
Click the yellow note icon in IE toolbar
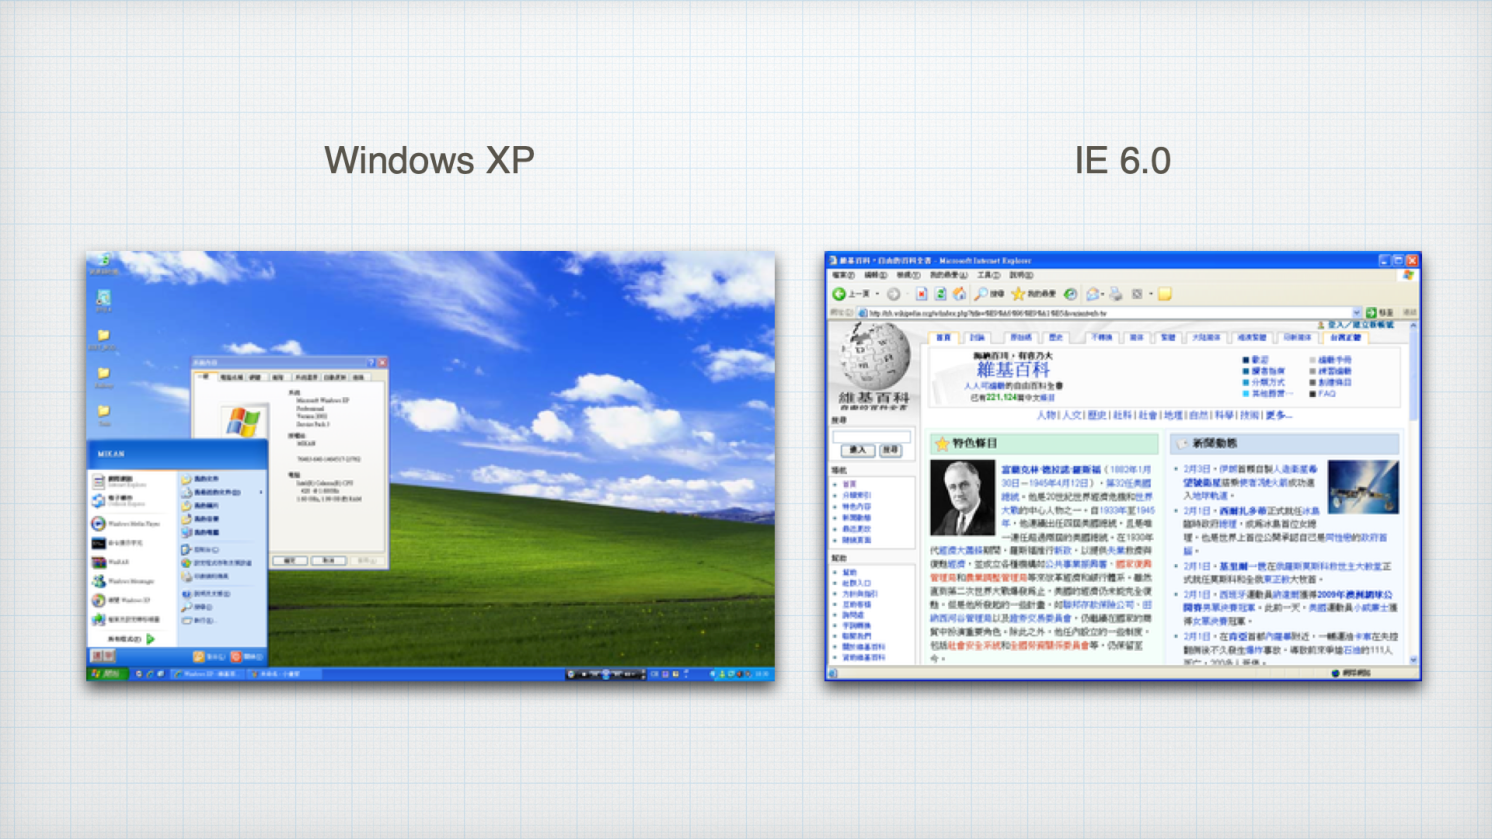click(1165, 294)
